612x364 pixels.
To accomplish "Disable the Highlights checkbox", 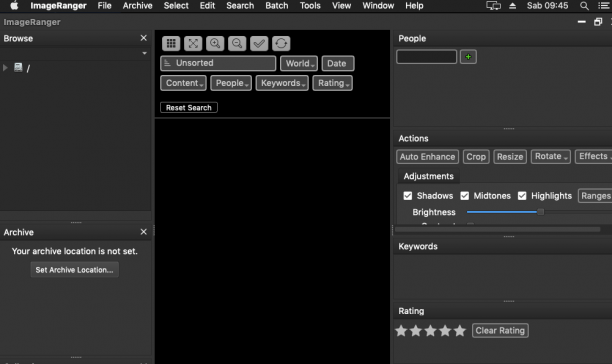I will tap(522, 196).
